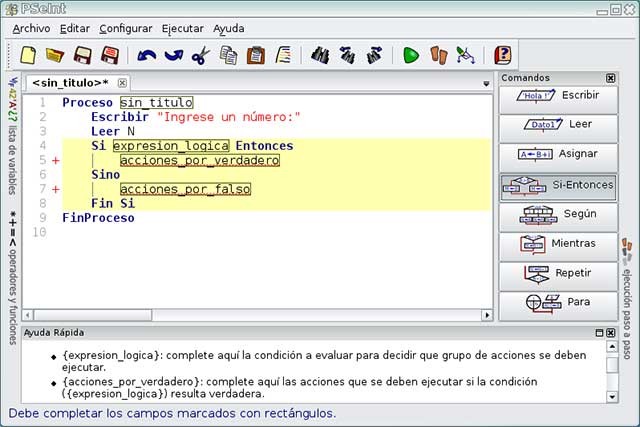Insert the Mientras loop command
The width and height of the screenshot is (640, 427).
tap(558, 243)
